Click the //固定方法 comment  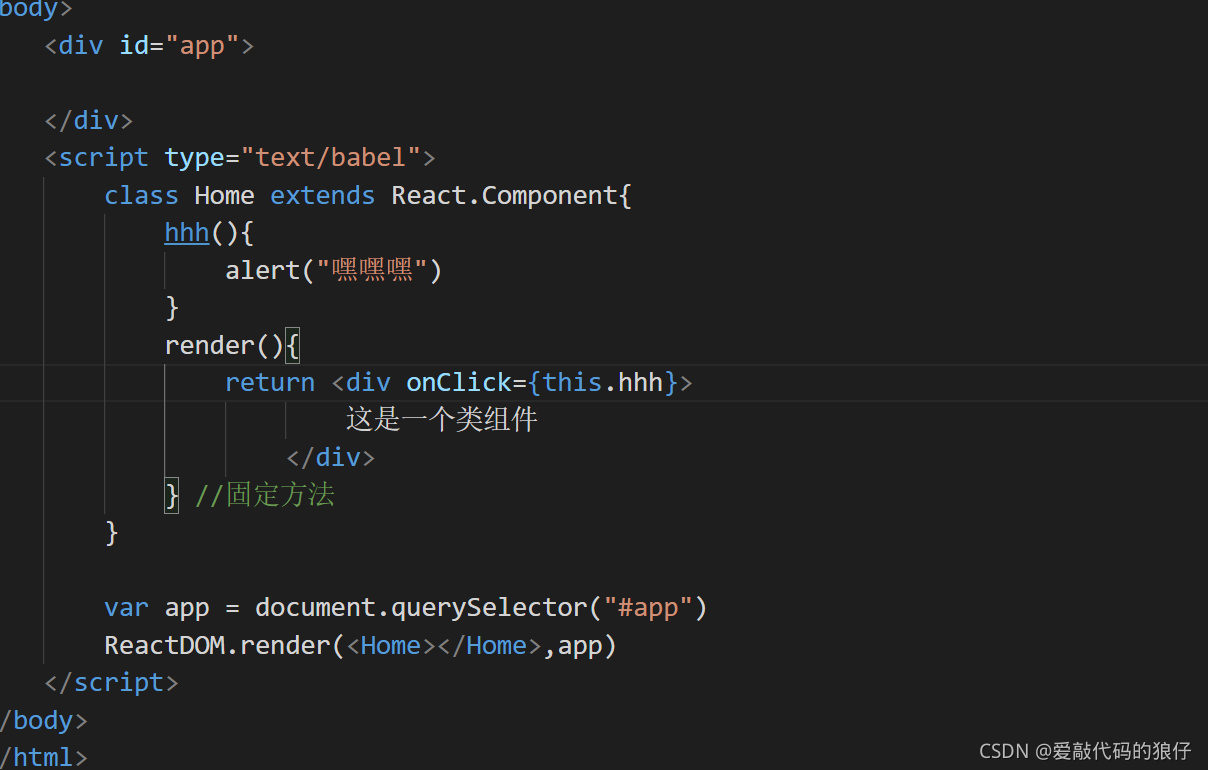263,495
